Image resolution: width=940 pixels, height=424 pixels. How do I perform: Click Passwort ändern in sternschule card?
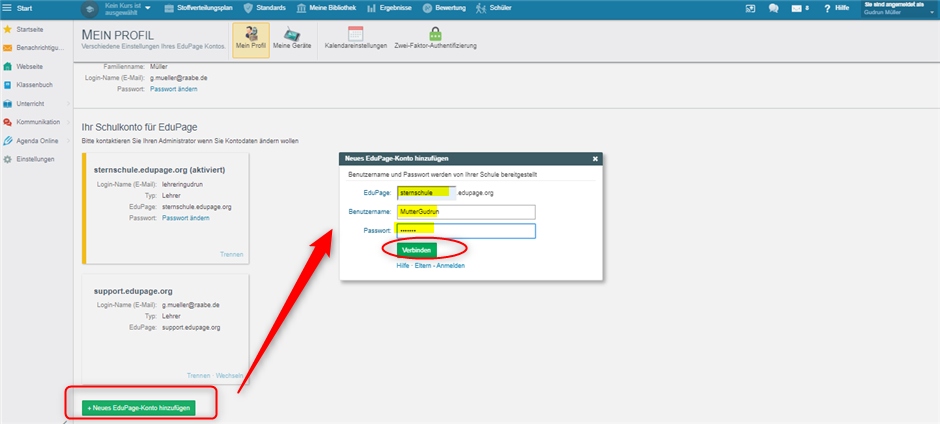[186, 218]
